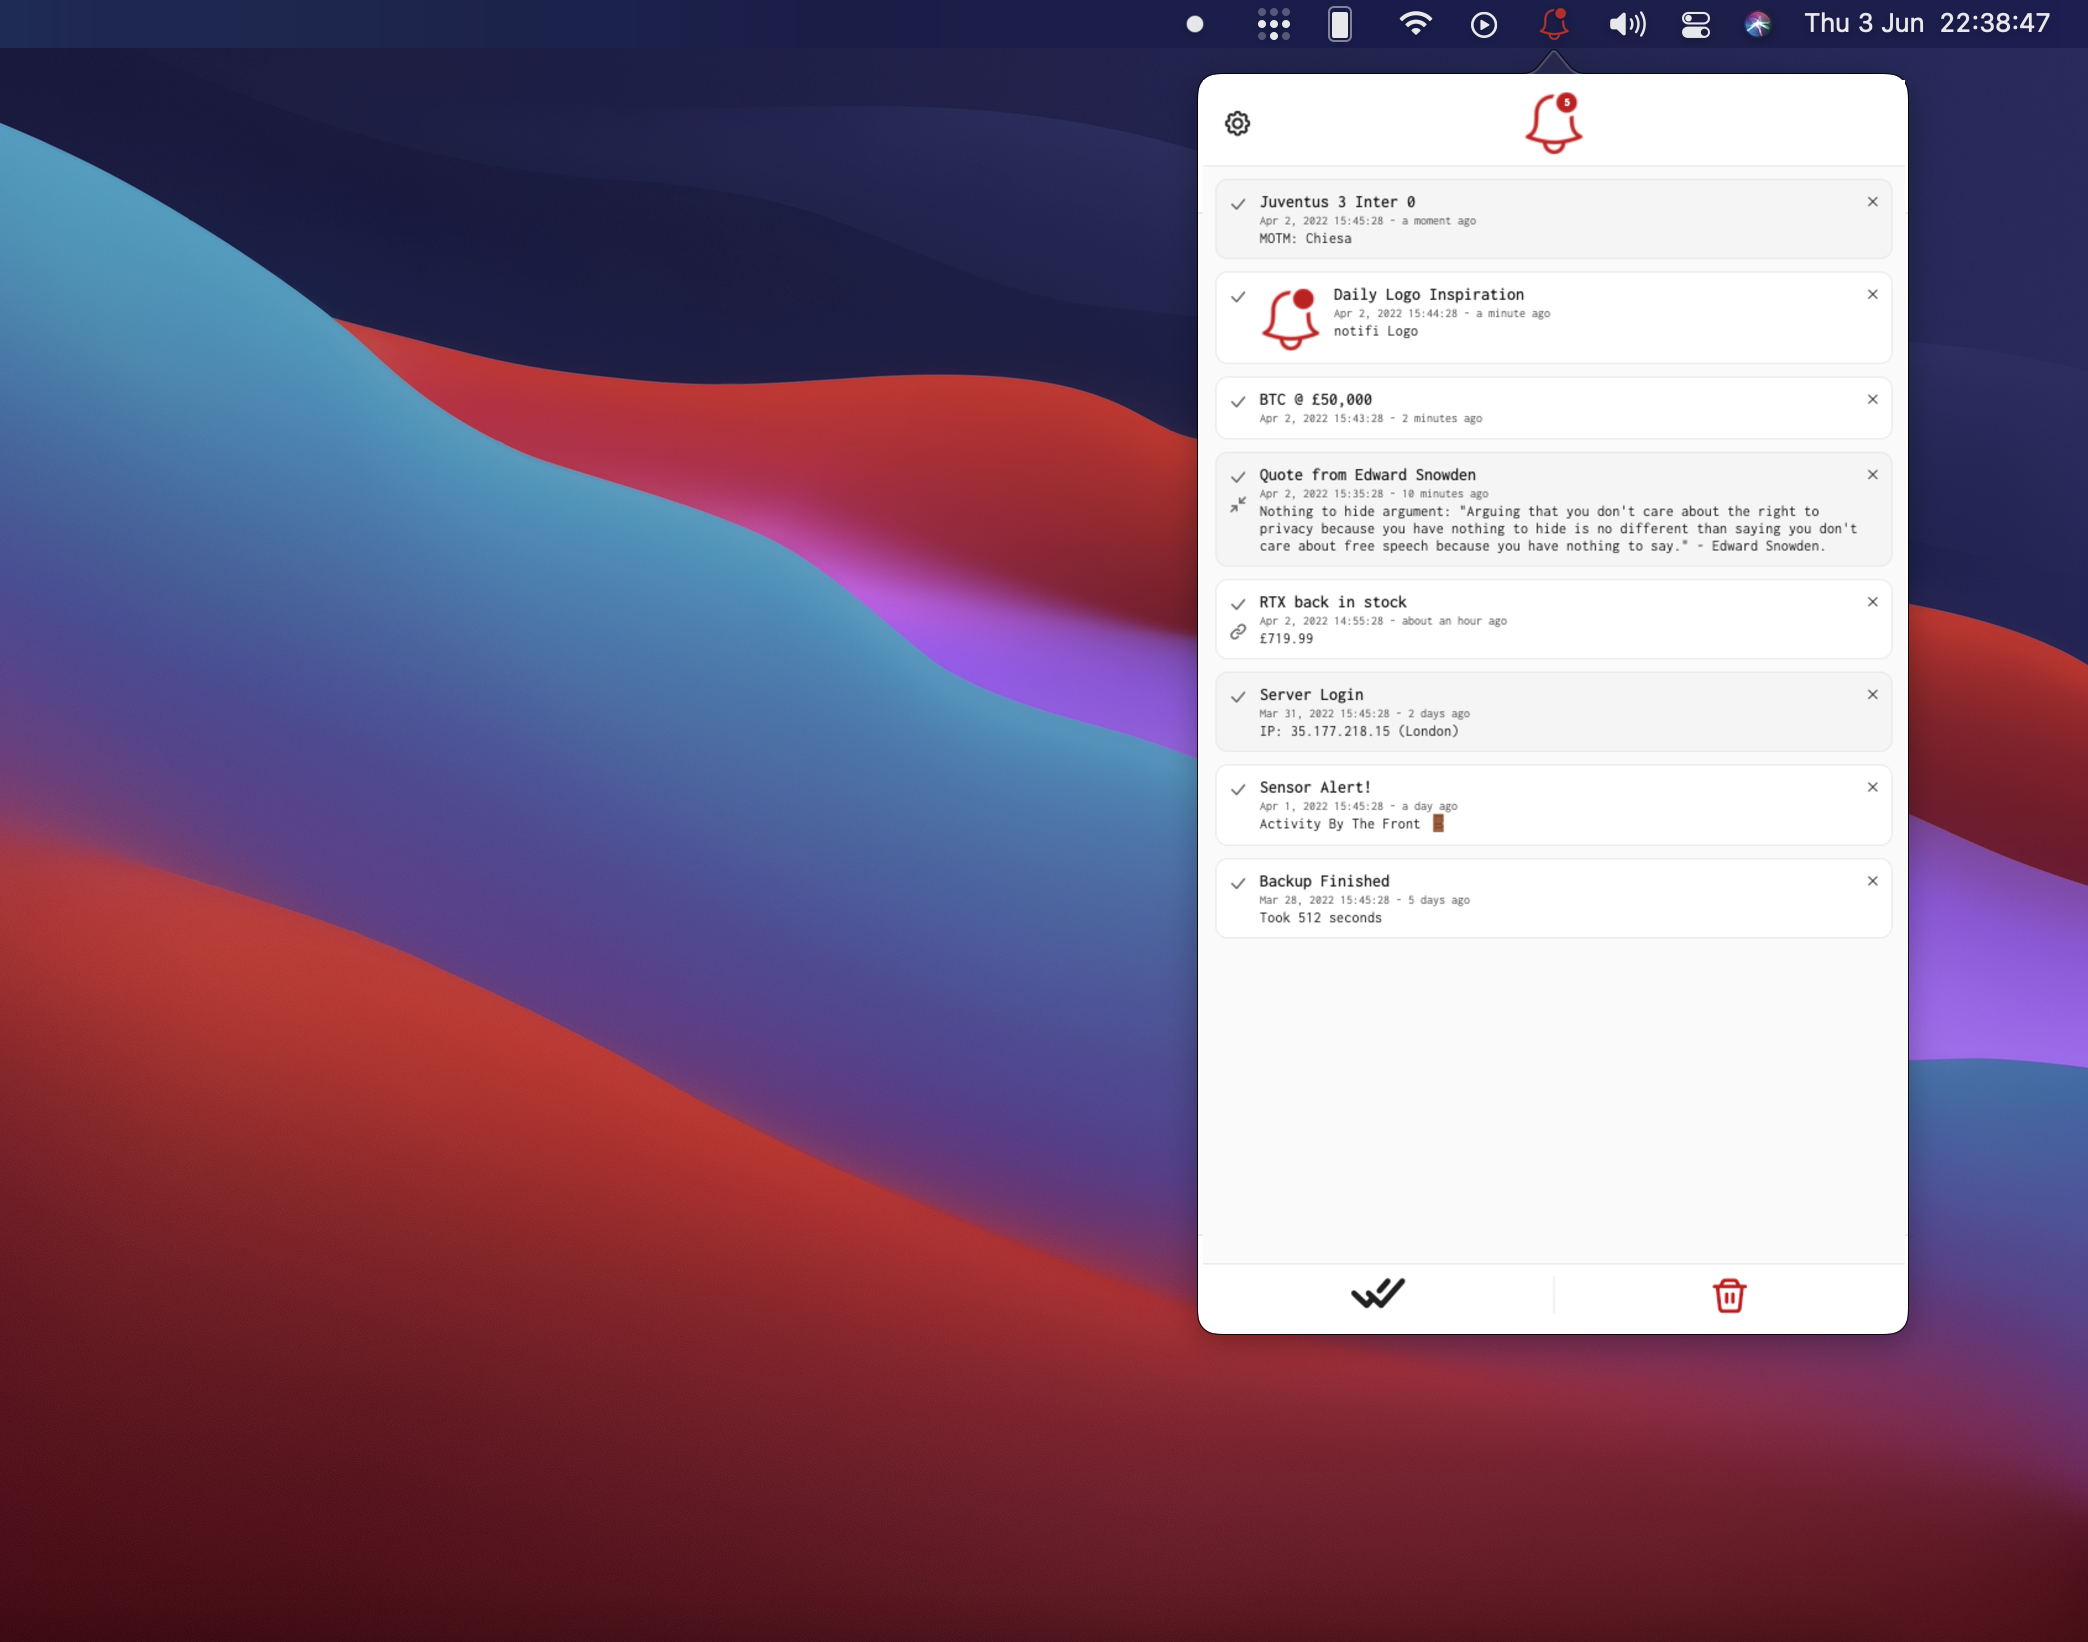
Task: Remove Daily Logo Inspiration notification
Action: coord(1872,294)
